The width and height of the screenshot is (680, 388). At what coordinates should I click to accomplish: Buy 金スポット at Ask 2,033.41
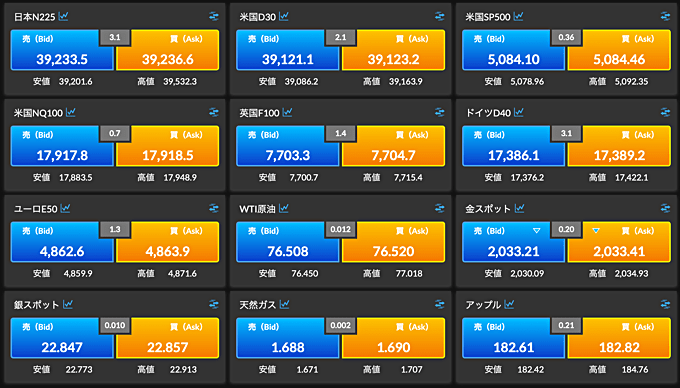[619, 242]
